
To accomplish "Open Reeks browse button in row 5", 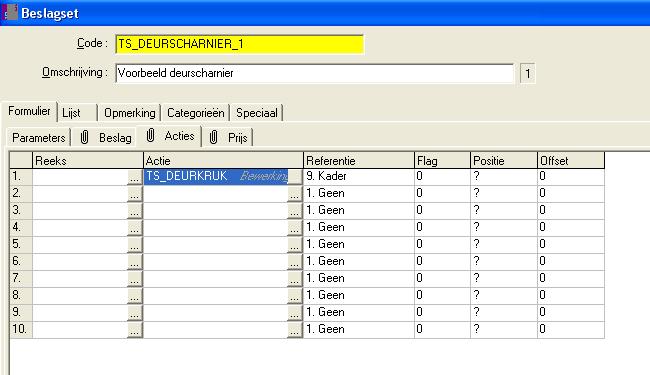I will pos(134,245).
